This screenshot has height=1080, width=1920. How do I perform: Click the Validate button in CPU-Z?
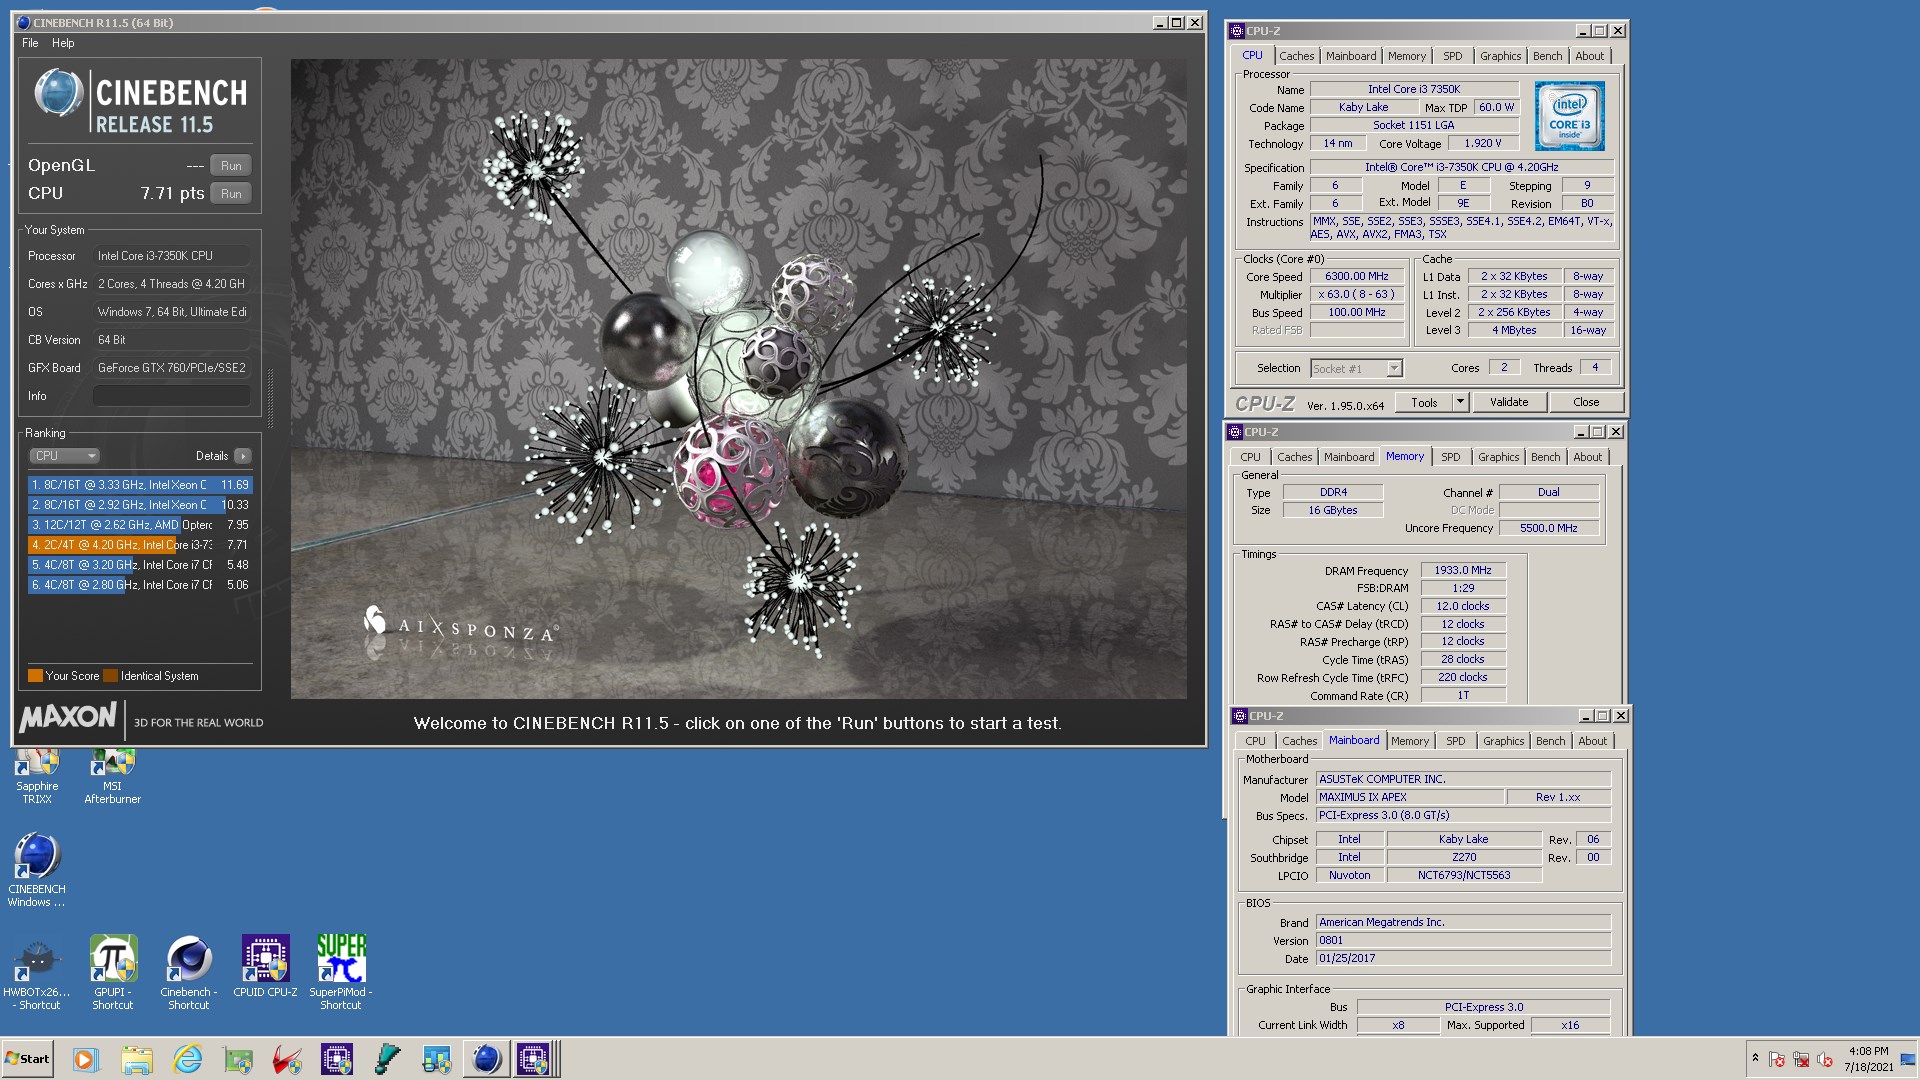(1509, 403)
